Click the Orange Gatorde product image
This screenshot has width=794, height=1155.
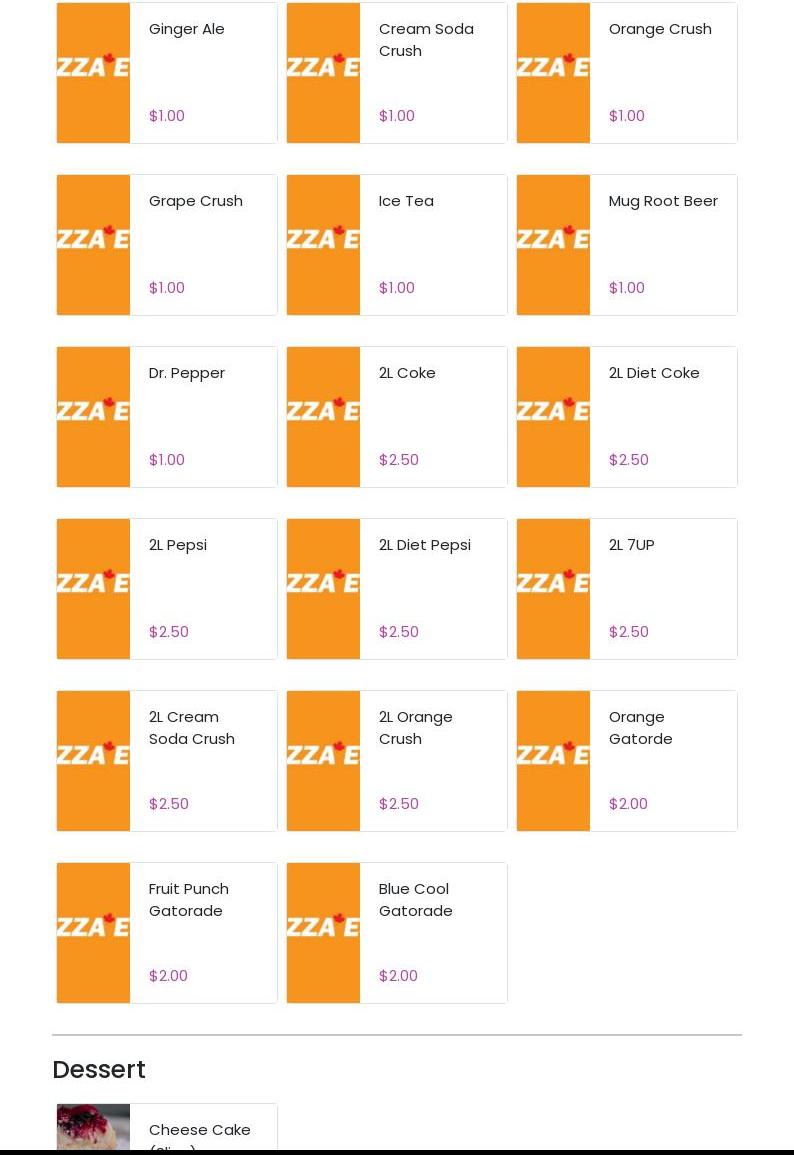[x=553, y=761]
